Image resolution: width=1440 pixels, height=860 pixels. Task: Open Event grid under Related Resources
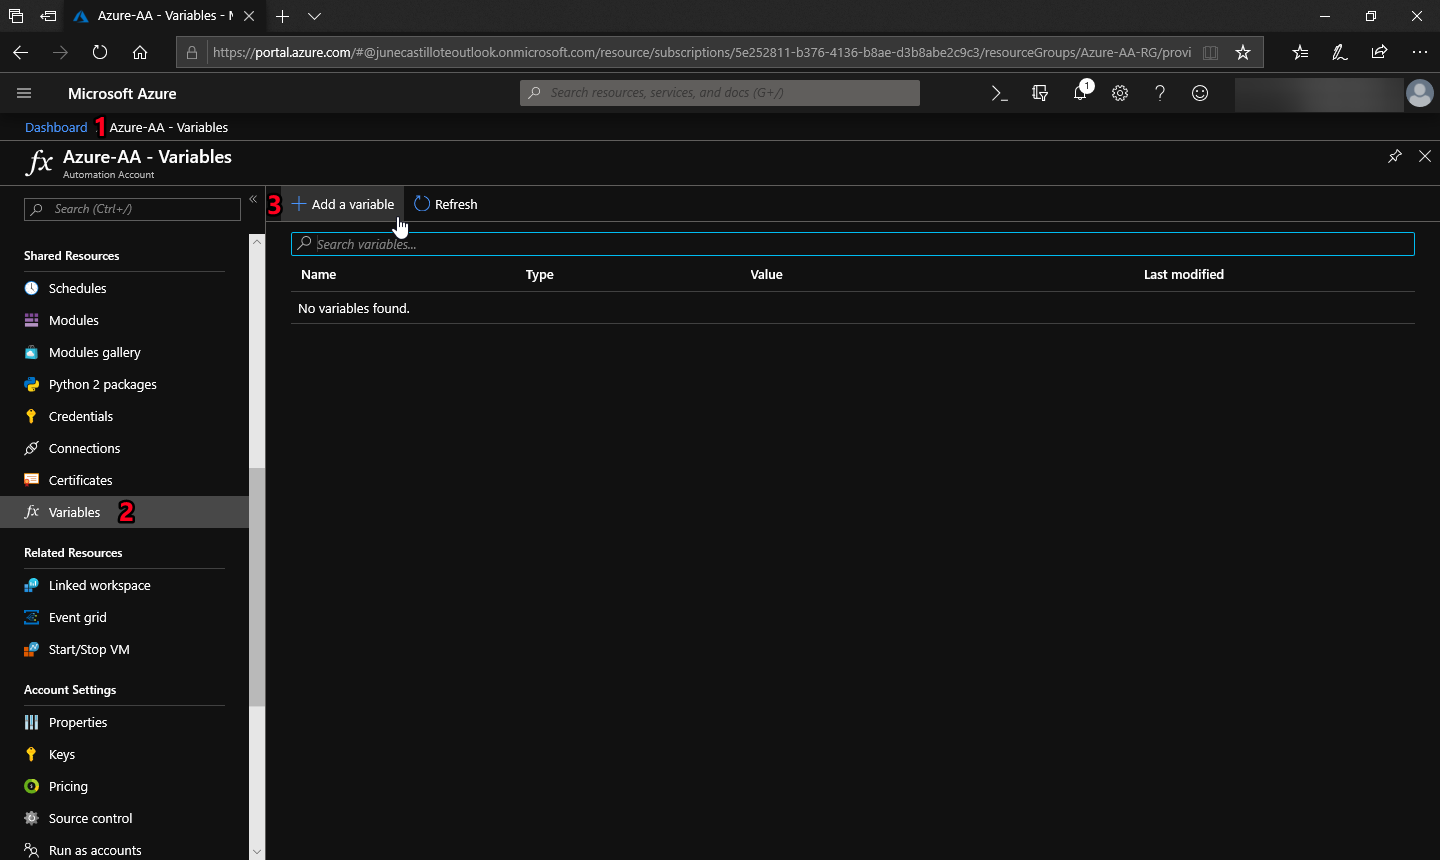click(x=76, y=617)
